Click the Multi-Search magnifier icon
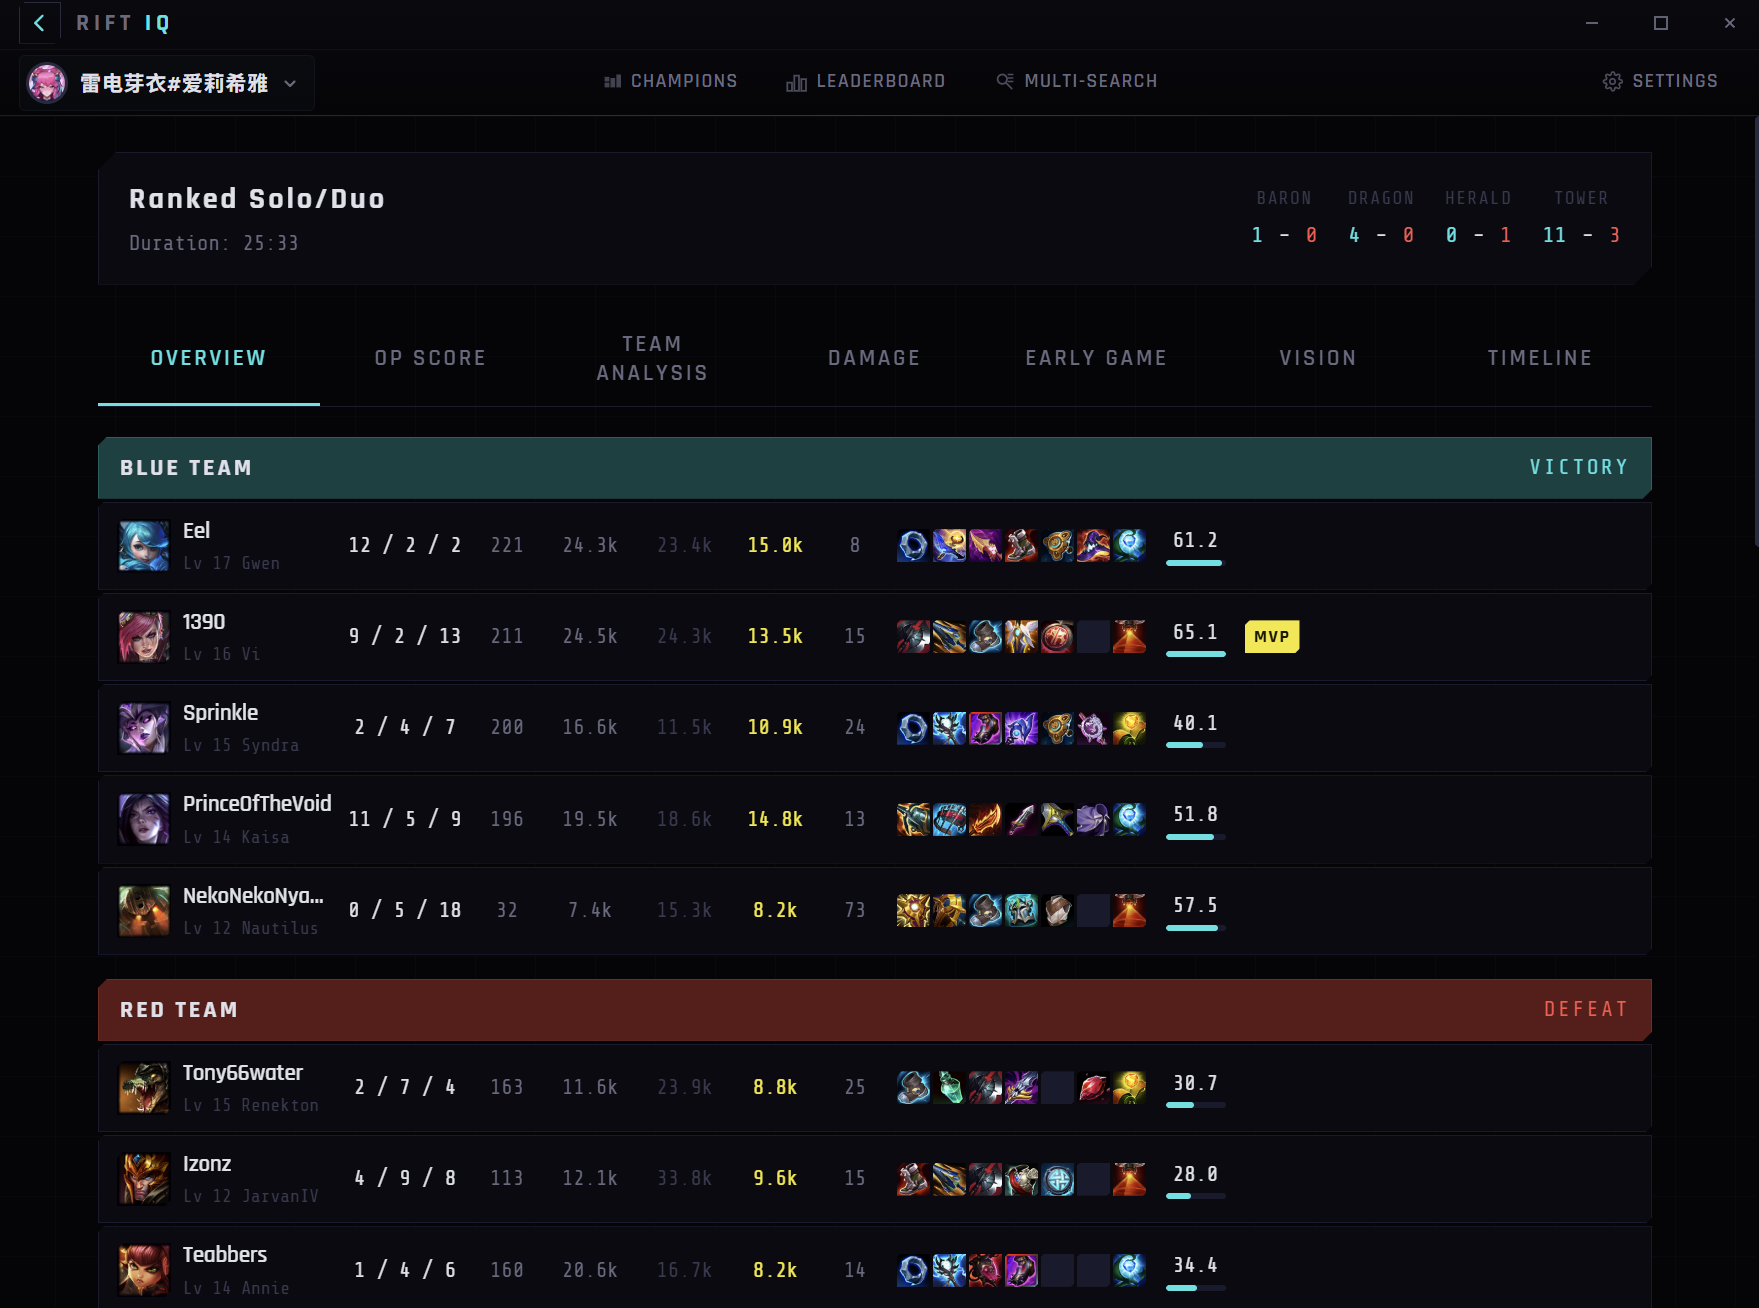Screen dimensions: 1759x1308 pos(1005,81)
